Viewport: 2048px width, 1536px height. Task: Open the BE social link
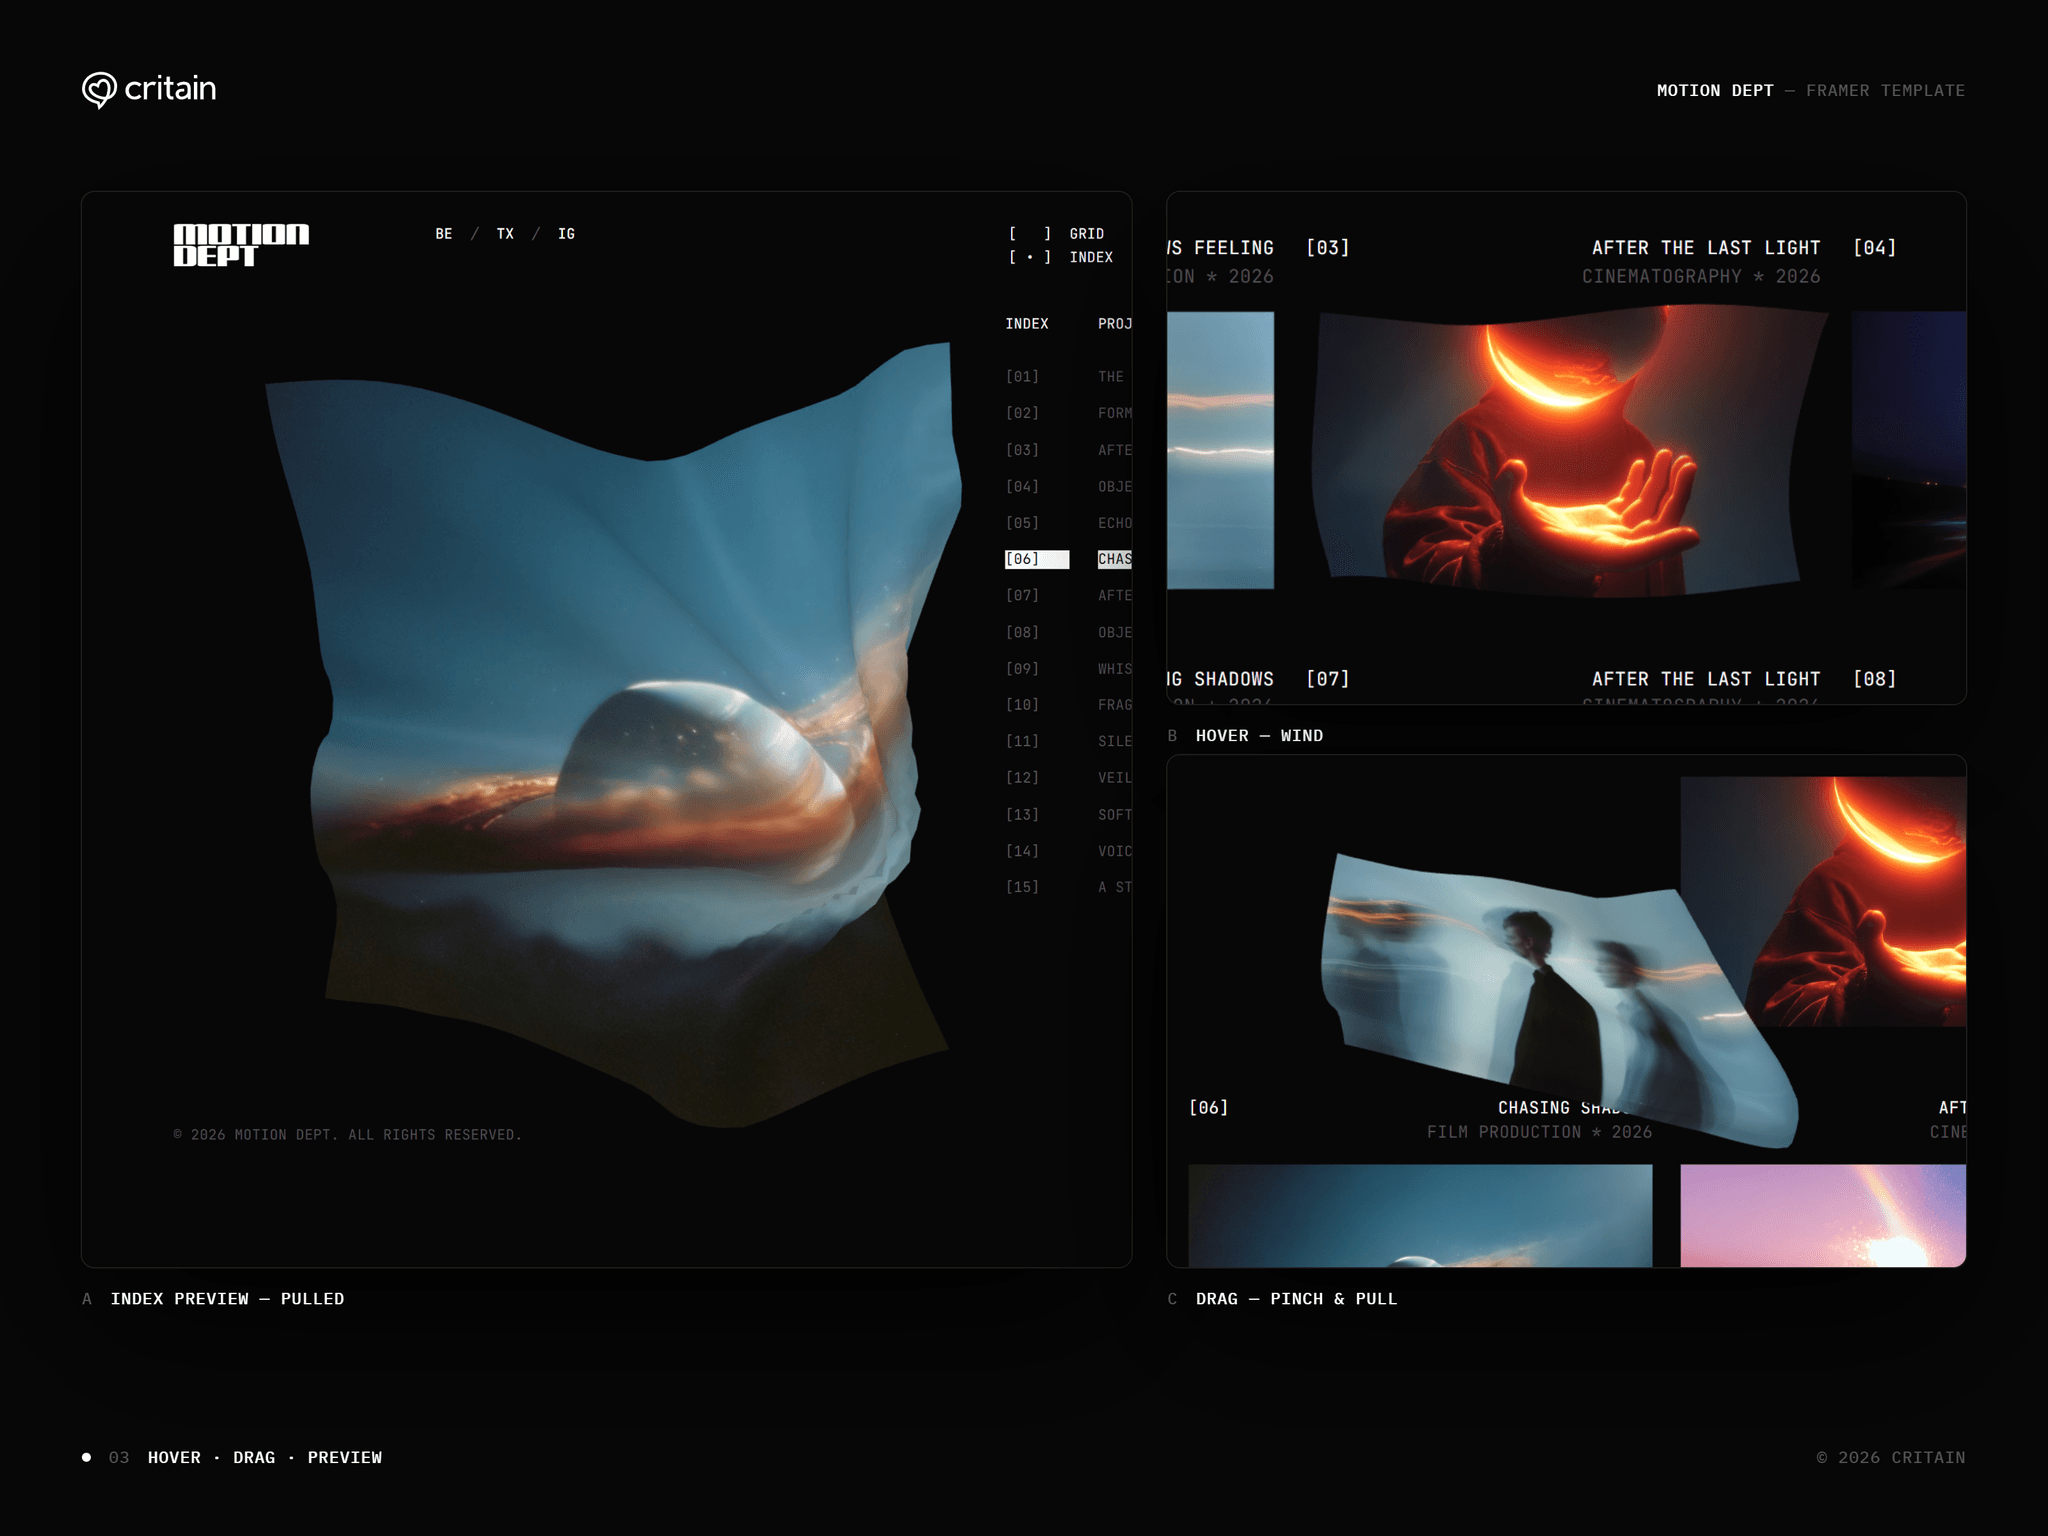pos(444,234)
